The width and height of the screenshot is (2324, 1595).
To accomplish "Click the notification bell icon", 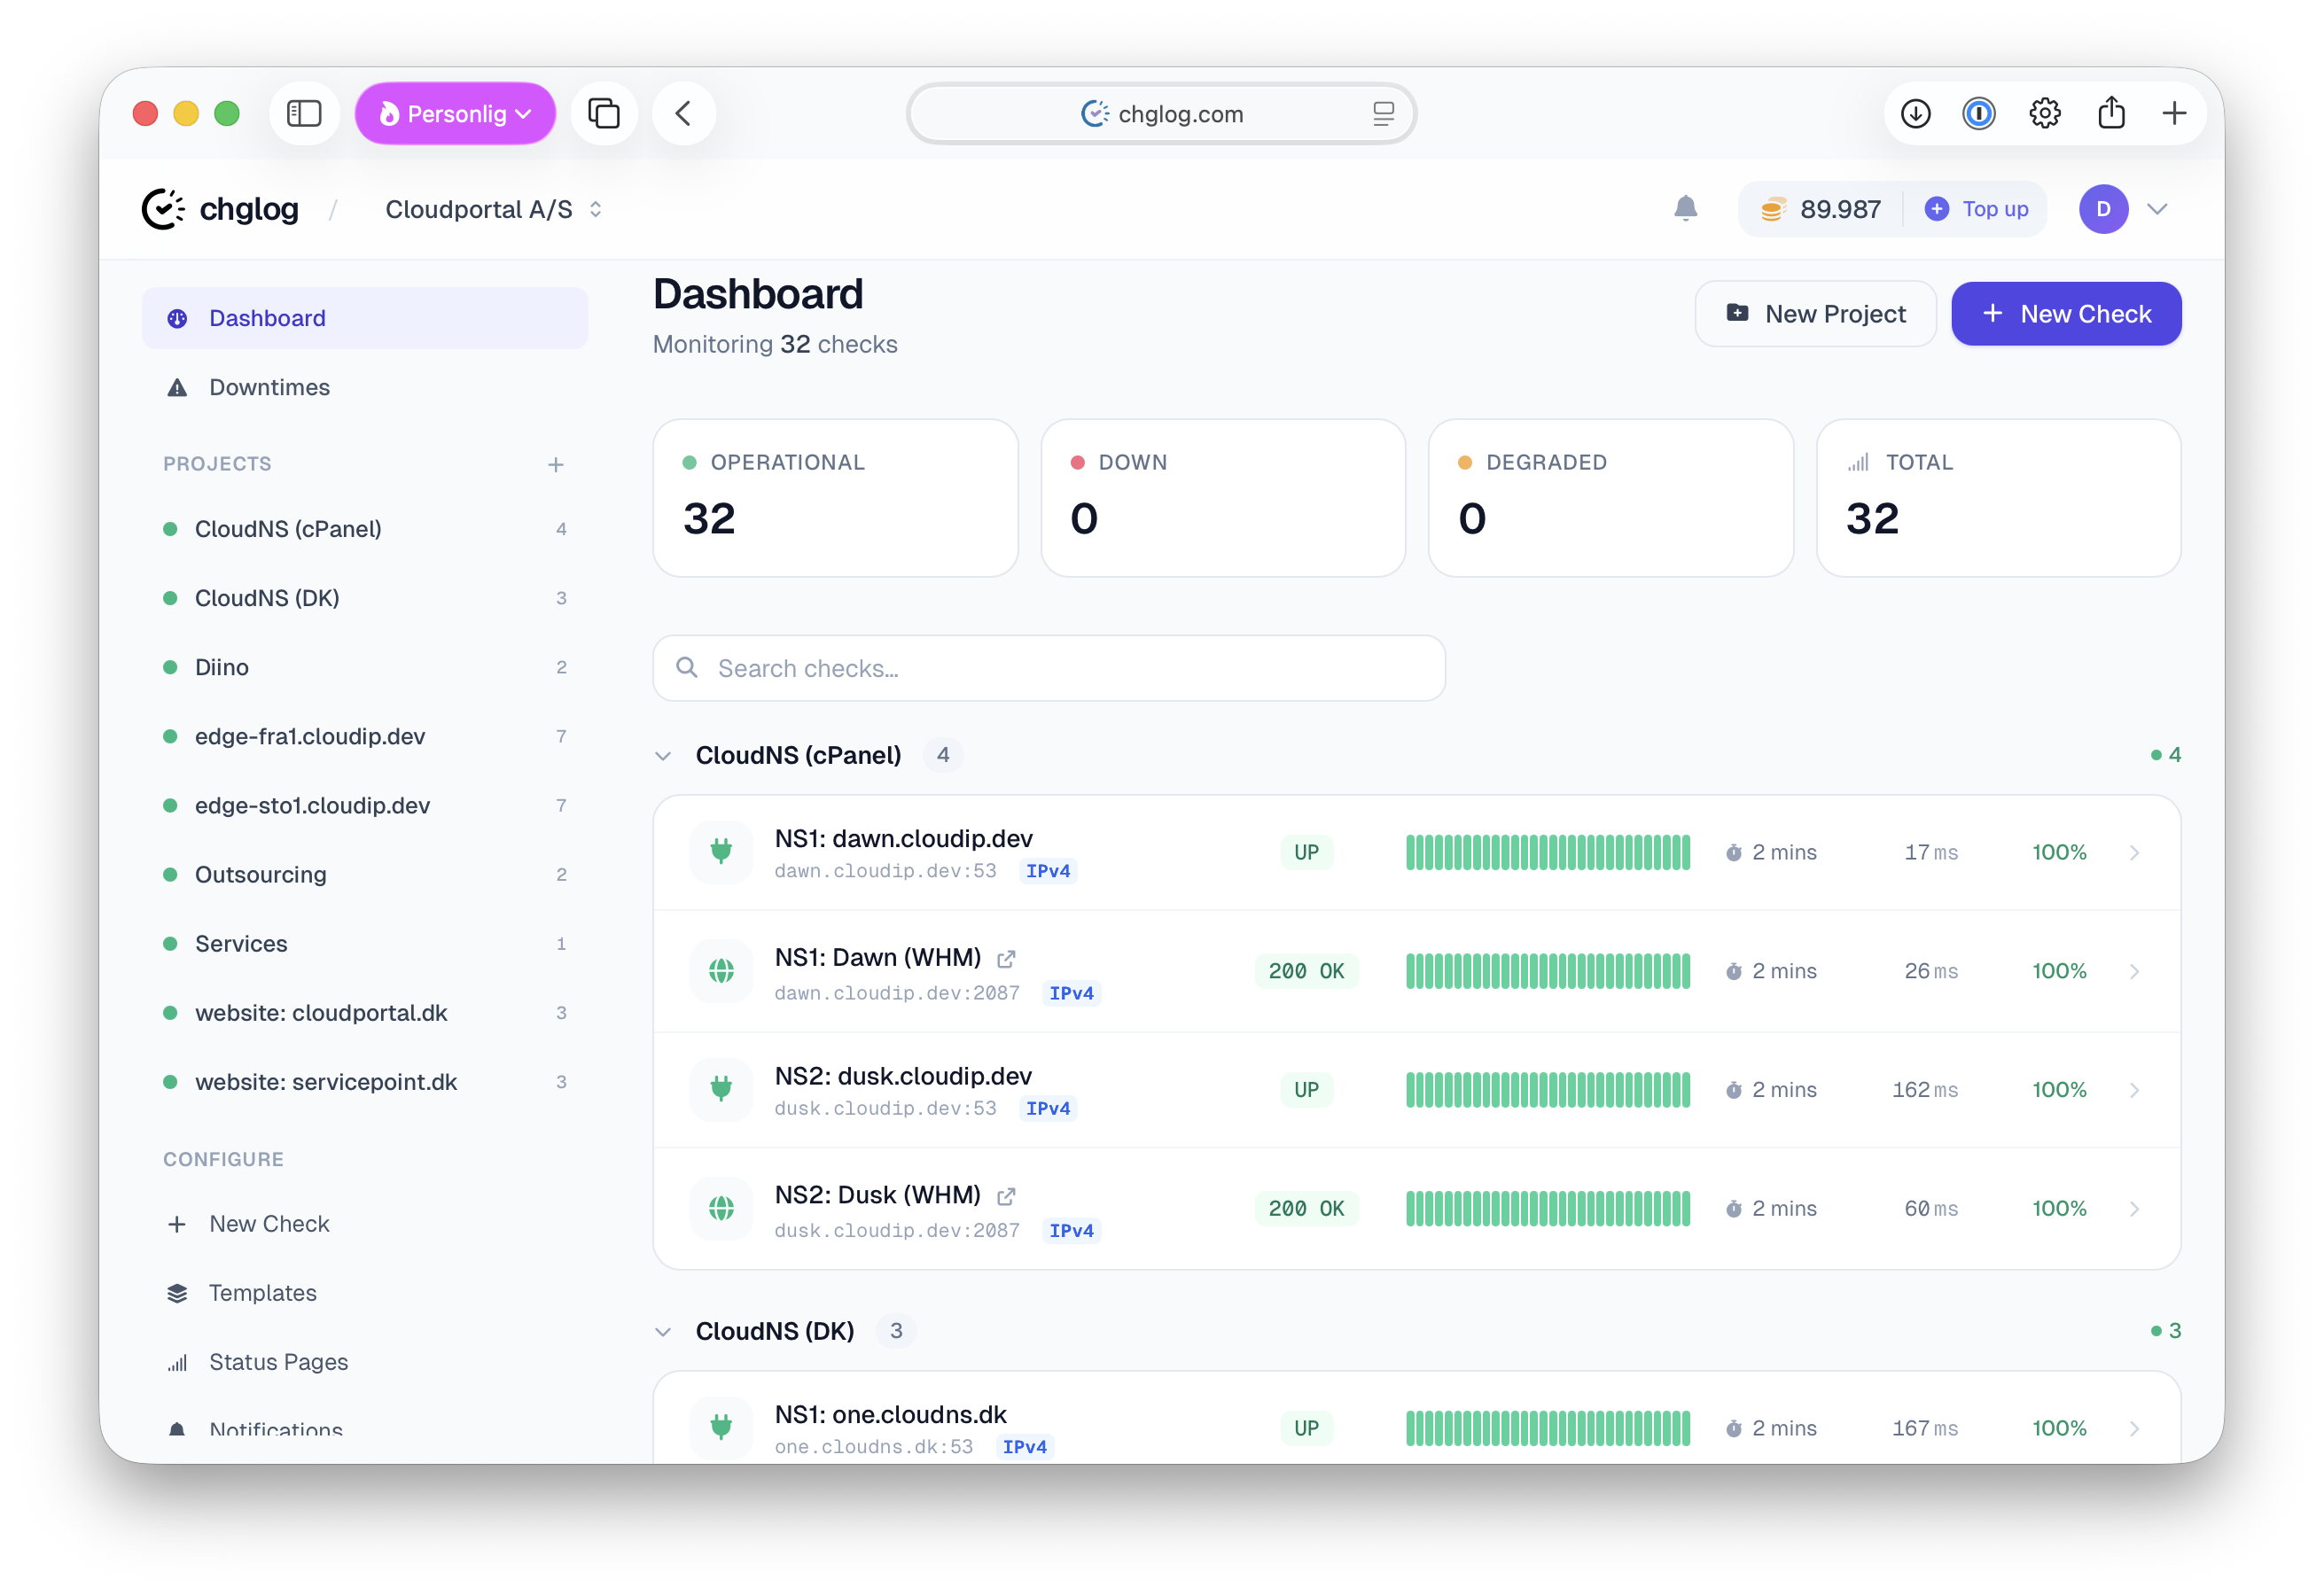I will pyautogui.click(x=1686, y=209).
